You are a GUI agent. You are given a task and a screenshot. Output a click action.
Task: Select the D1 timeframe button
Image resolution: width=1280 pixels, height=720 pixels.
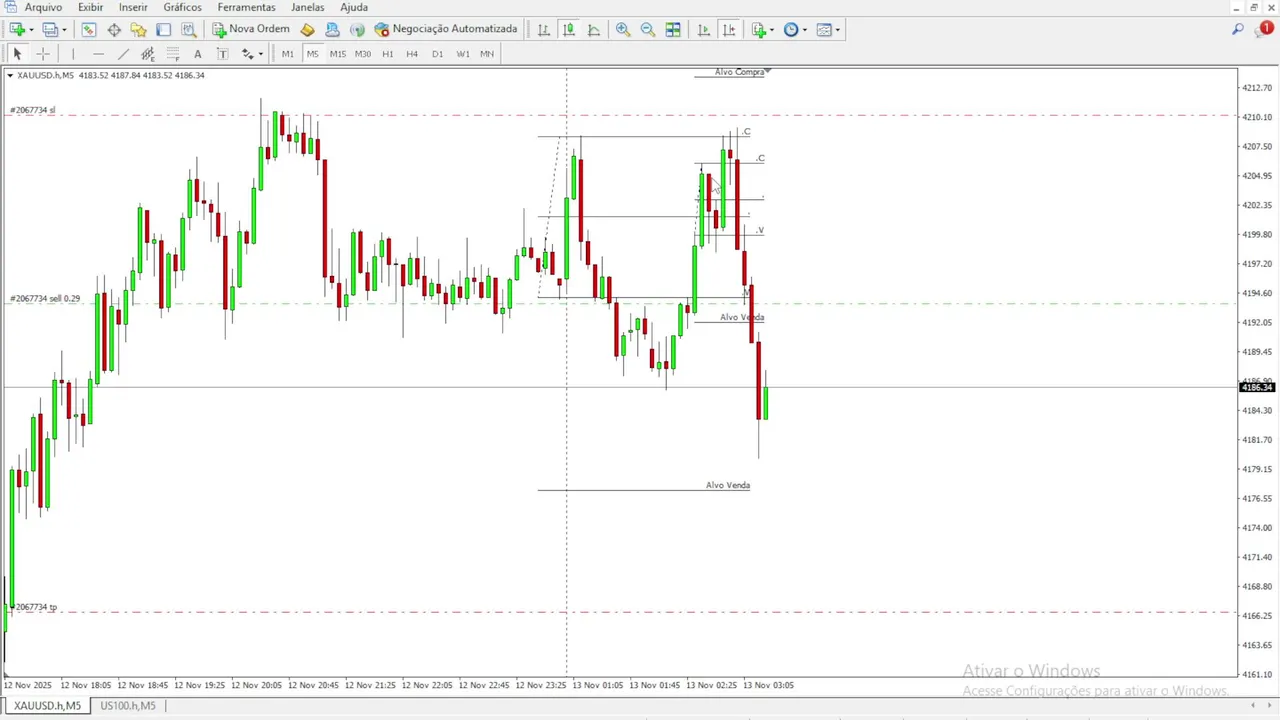(437, 54)
